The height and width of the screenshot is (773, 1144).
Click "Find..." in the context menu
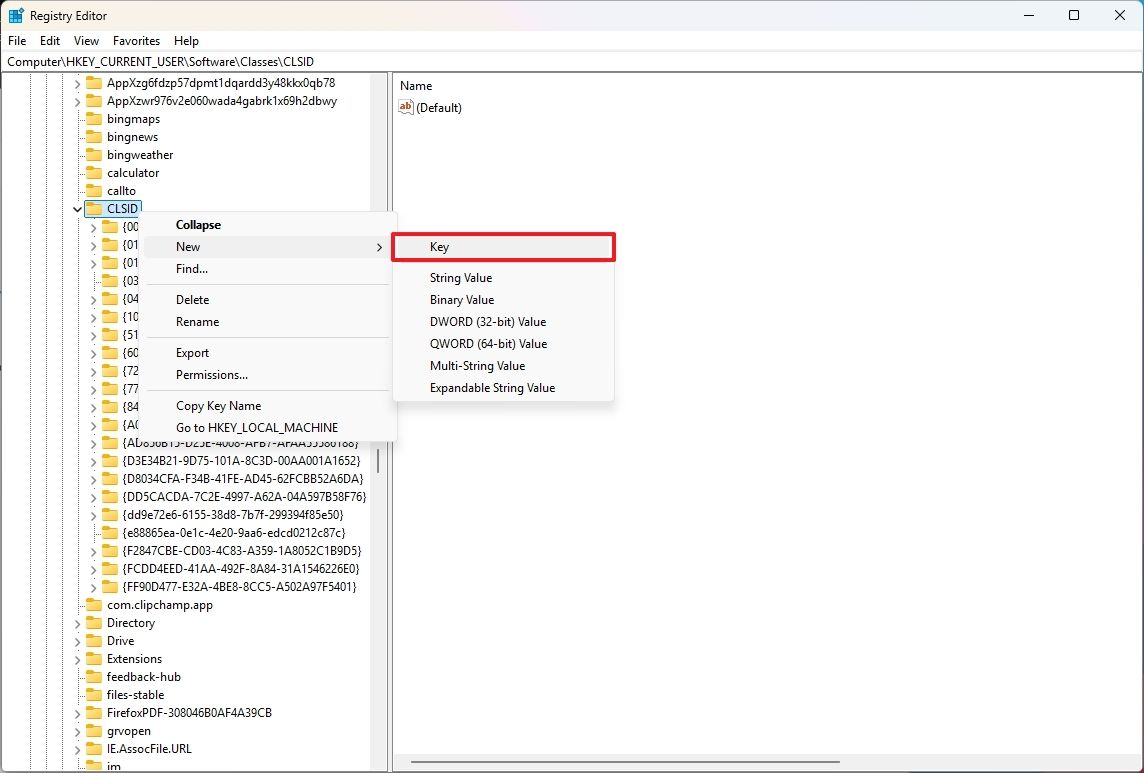click(191, 268)
